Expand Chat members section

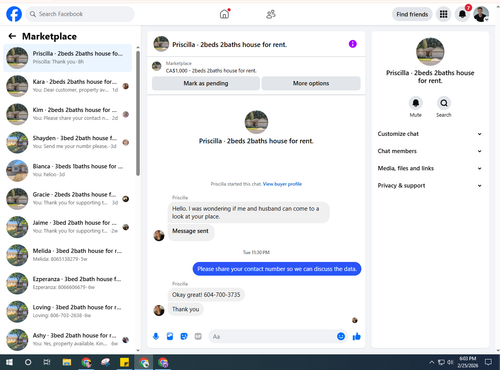[x=430, y=151]
